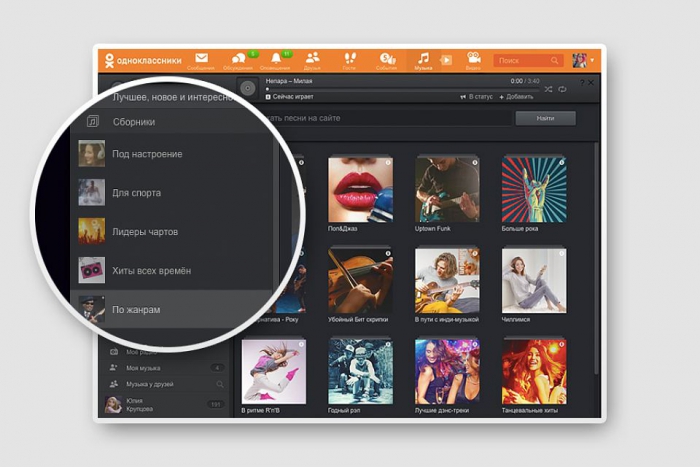Click the track title Непара – Милая
Screen dimensions: 700x467
(289, 81)
